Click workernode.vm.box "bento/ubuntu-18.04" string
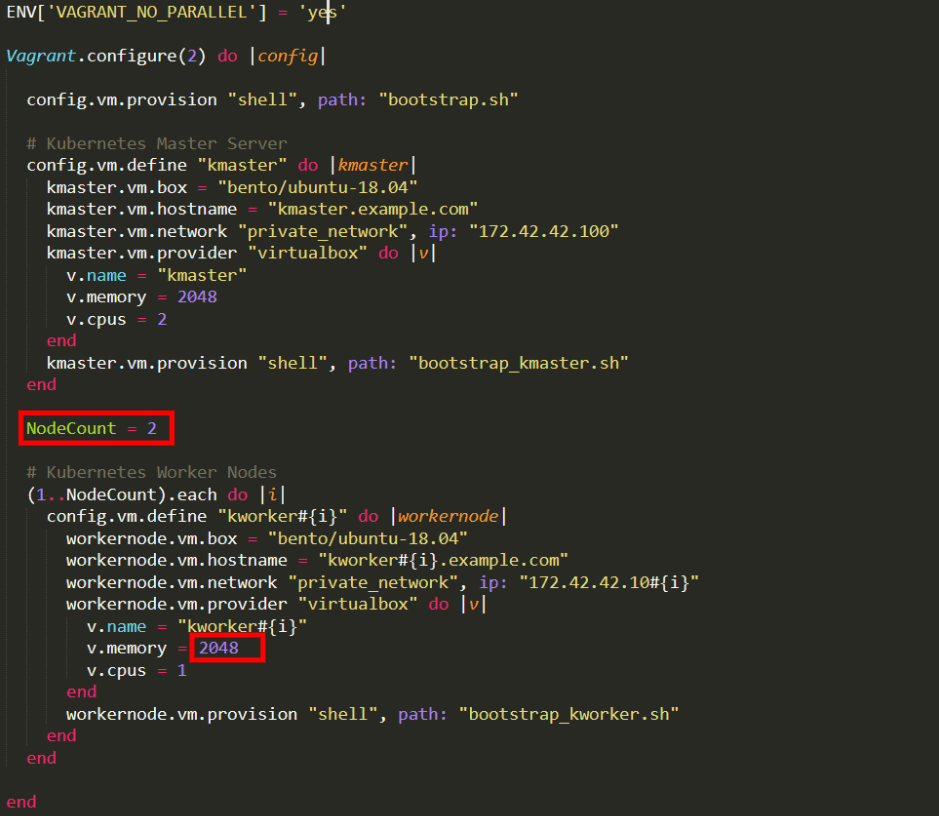Viewport: 939px width, 816px height. (368, 538)
